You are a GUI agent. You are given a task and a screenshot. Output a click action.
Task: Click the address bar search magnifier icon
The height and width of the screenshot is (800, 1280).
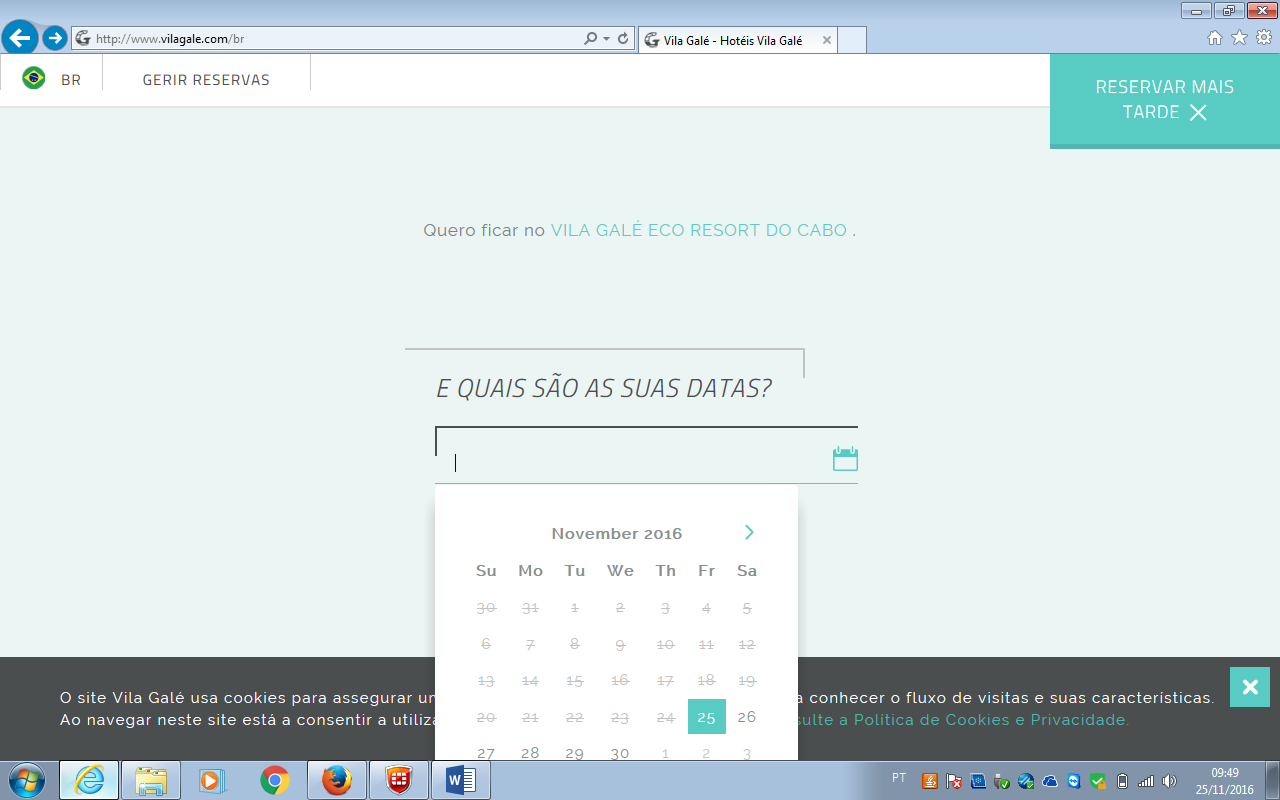click(590, 39)
